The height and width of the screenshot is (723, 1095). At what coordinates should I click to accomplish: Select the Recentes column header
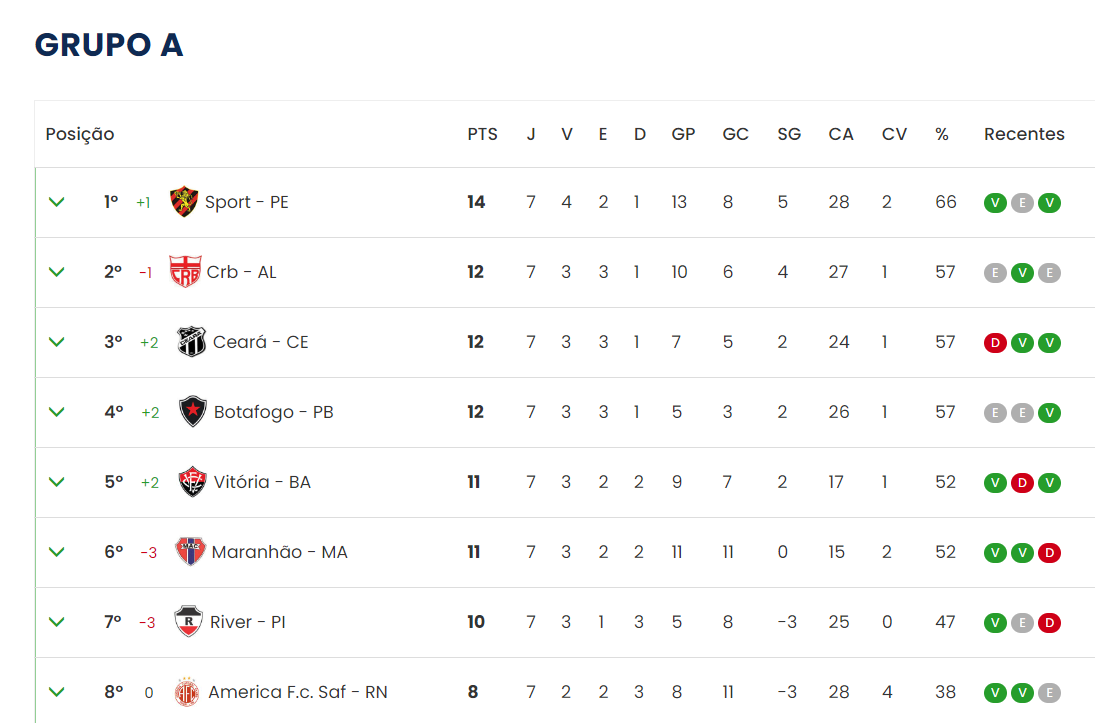(1024, 134)
